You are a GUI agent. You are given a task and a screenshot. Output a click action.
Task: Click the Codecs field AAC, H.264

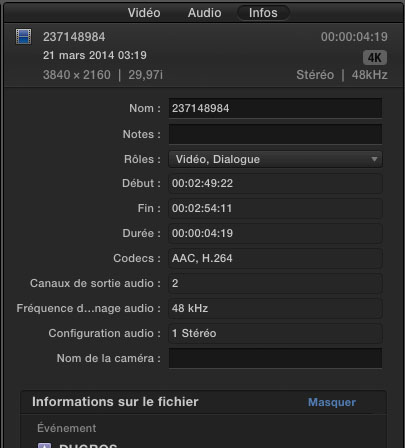[x=275, y=258]
